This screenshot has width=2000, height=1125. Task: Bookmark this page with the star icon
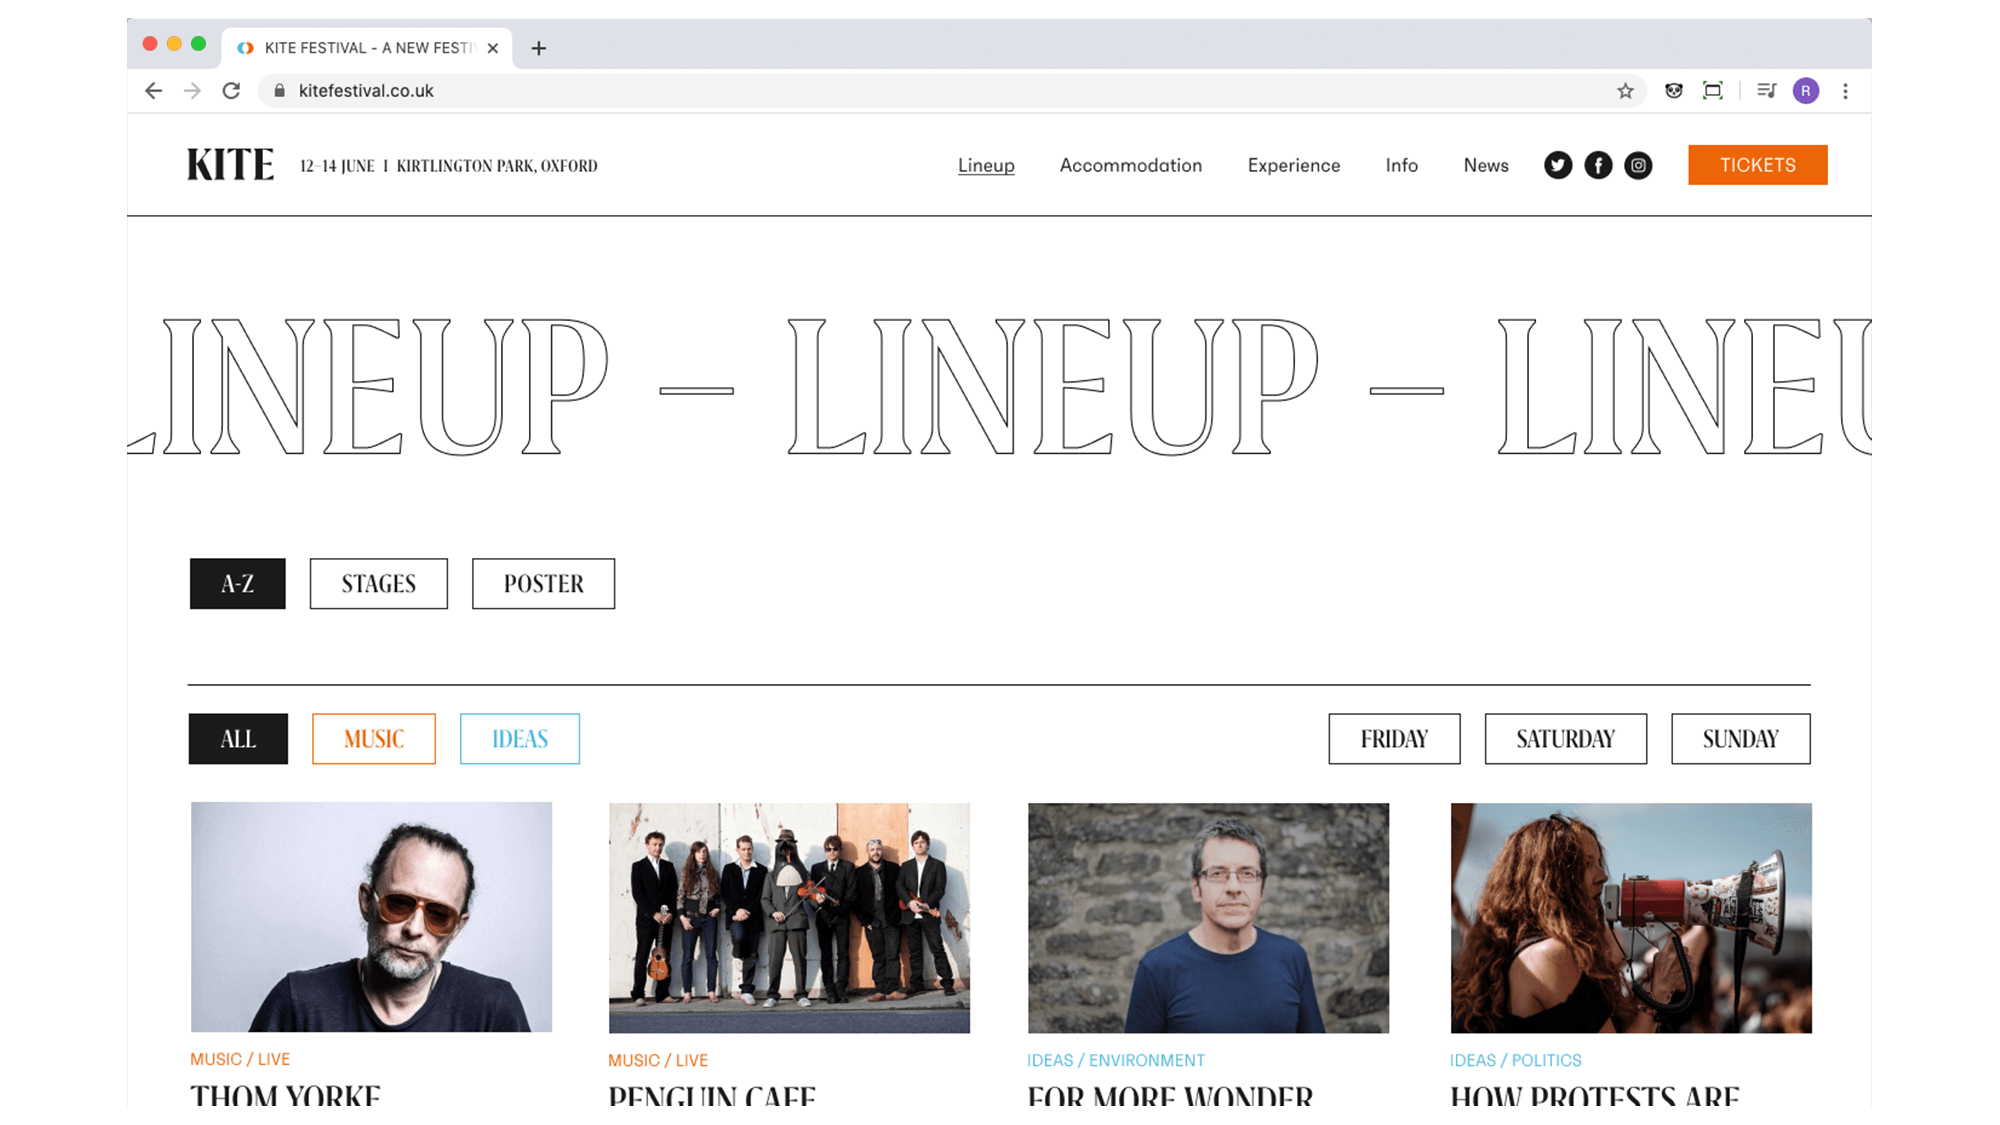coord(1625,91)
